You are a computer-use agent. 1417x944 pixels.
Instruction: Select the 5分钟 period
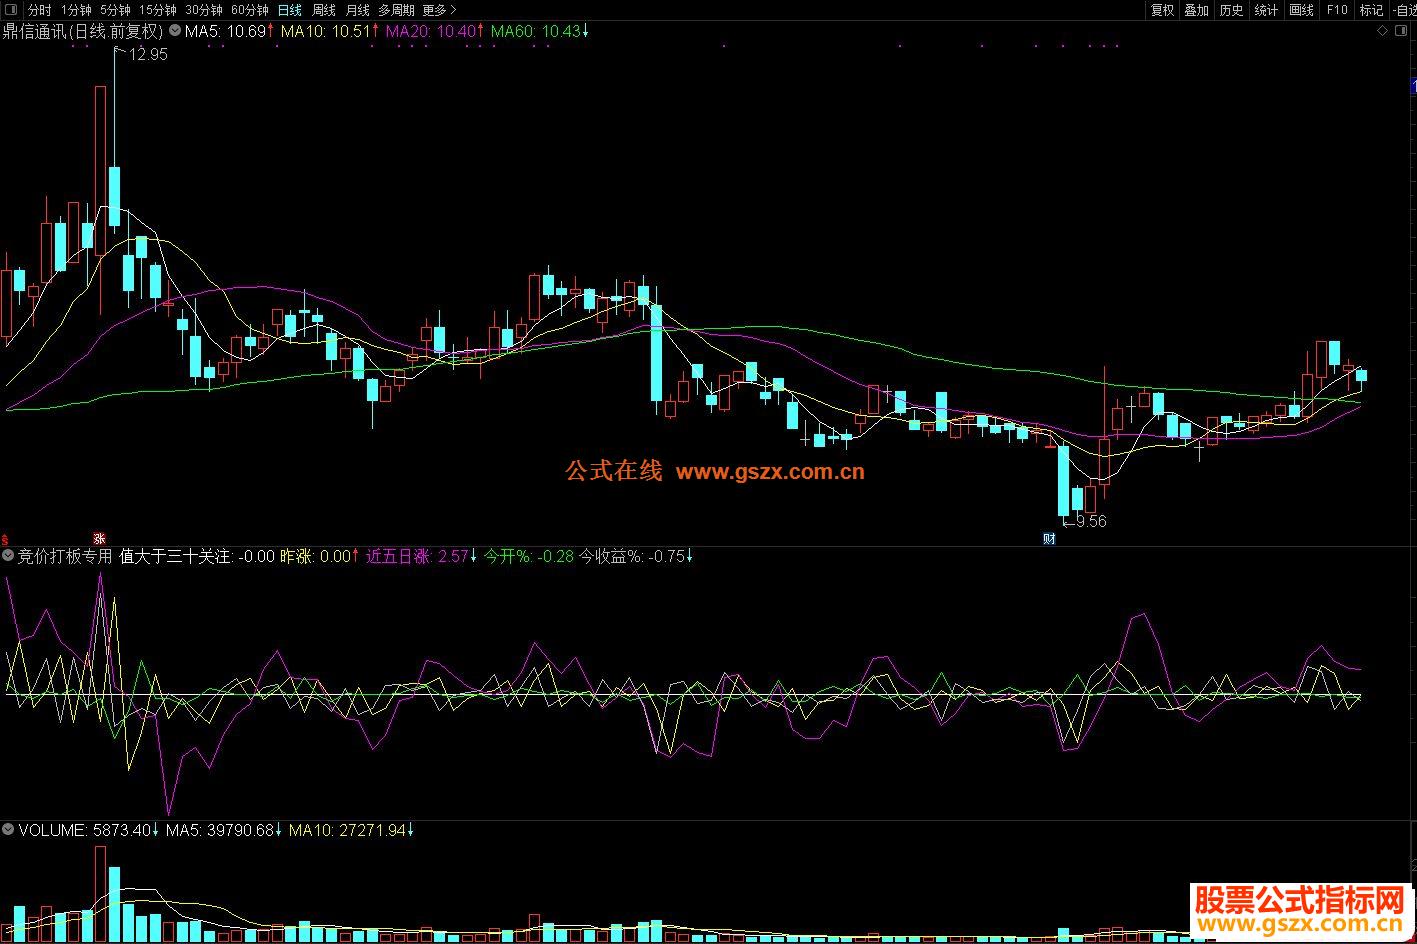(x=115, y=10)
